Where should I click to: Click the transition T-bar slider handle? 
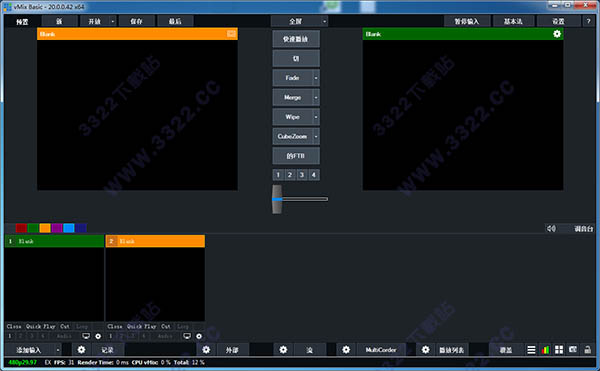point(277,199)
